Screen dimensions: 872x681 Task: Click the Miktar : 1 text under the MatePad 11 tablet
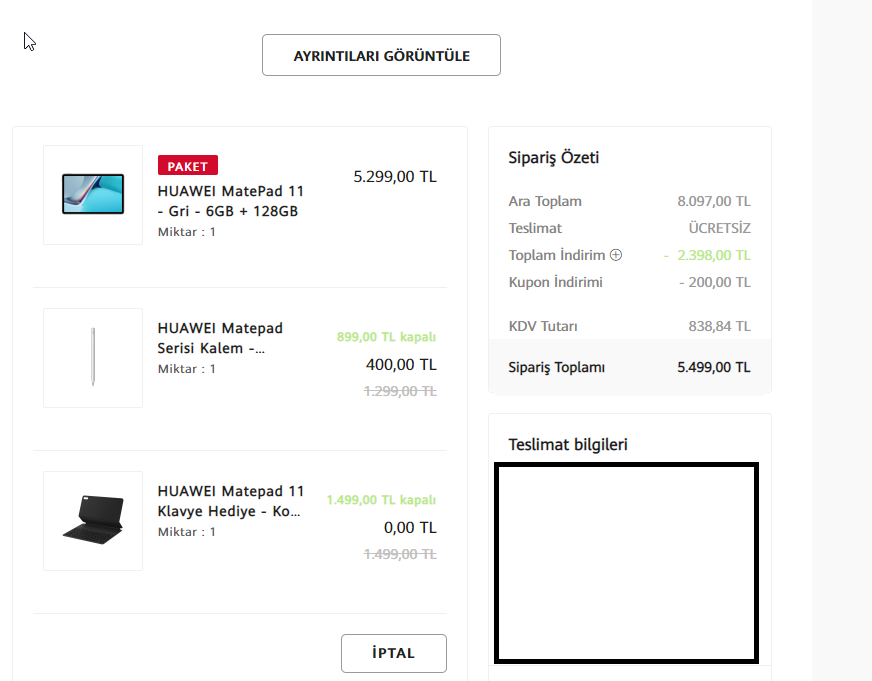186,232
